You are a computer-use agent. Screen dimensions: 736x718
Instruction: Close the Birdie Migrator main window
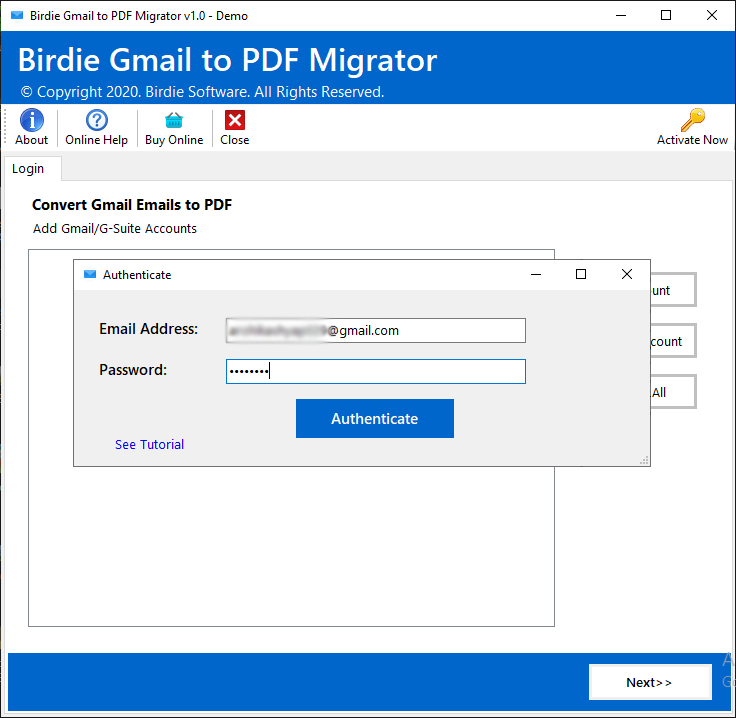click(712, 15)
